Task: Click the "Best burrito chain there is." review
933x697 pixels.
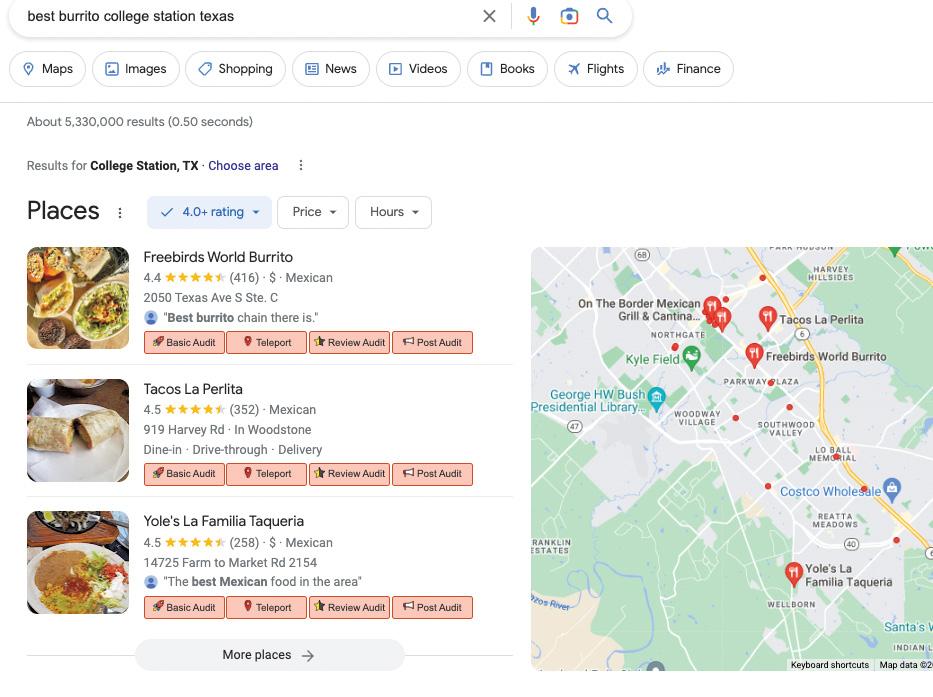Action: 241,318
